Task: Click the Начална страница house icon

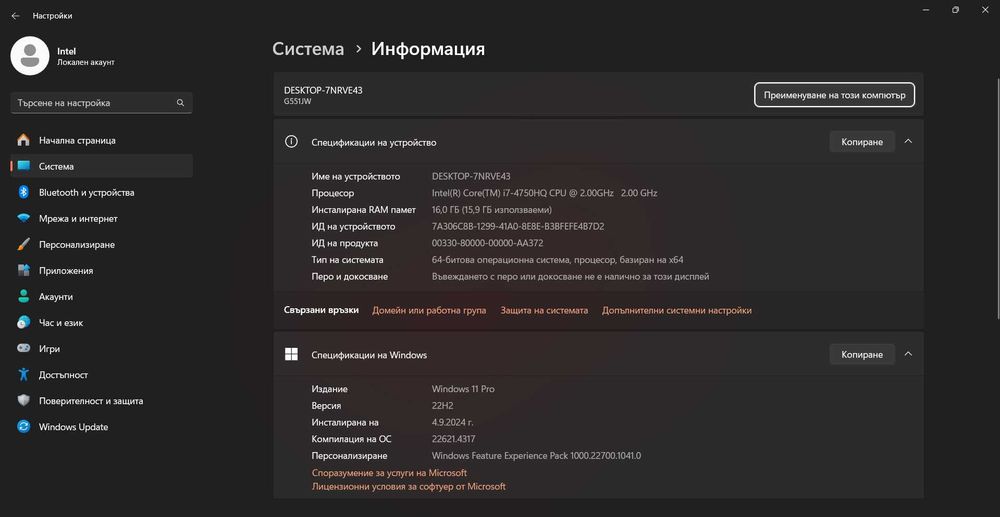Action: click(24, 140)
